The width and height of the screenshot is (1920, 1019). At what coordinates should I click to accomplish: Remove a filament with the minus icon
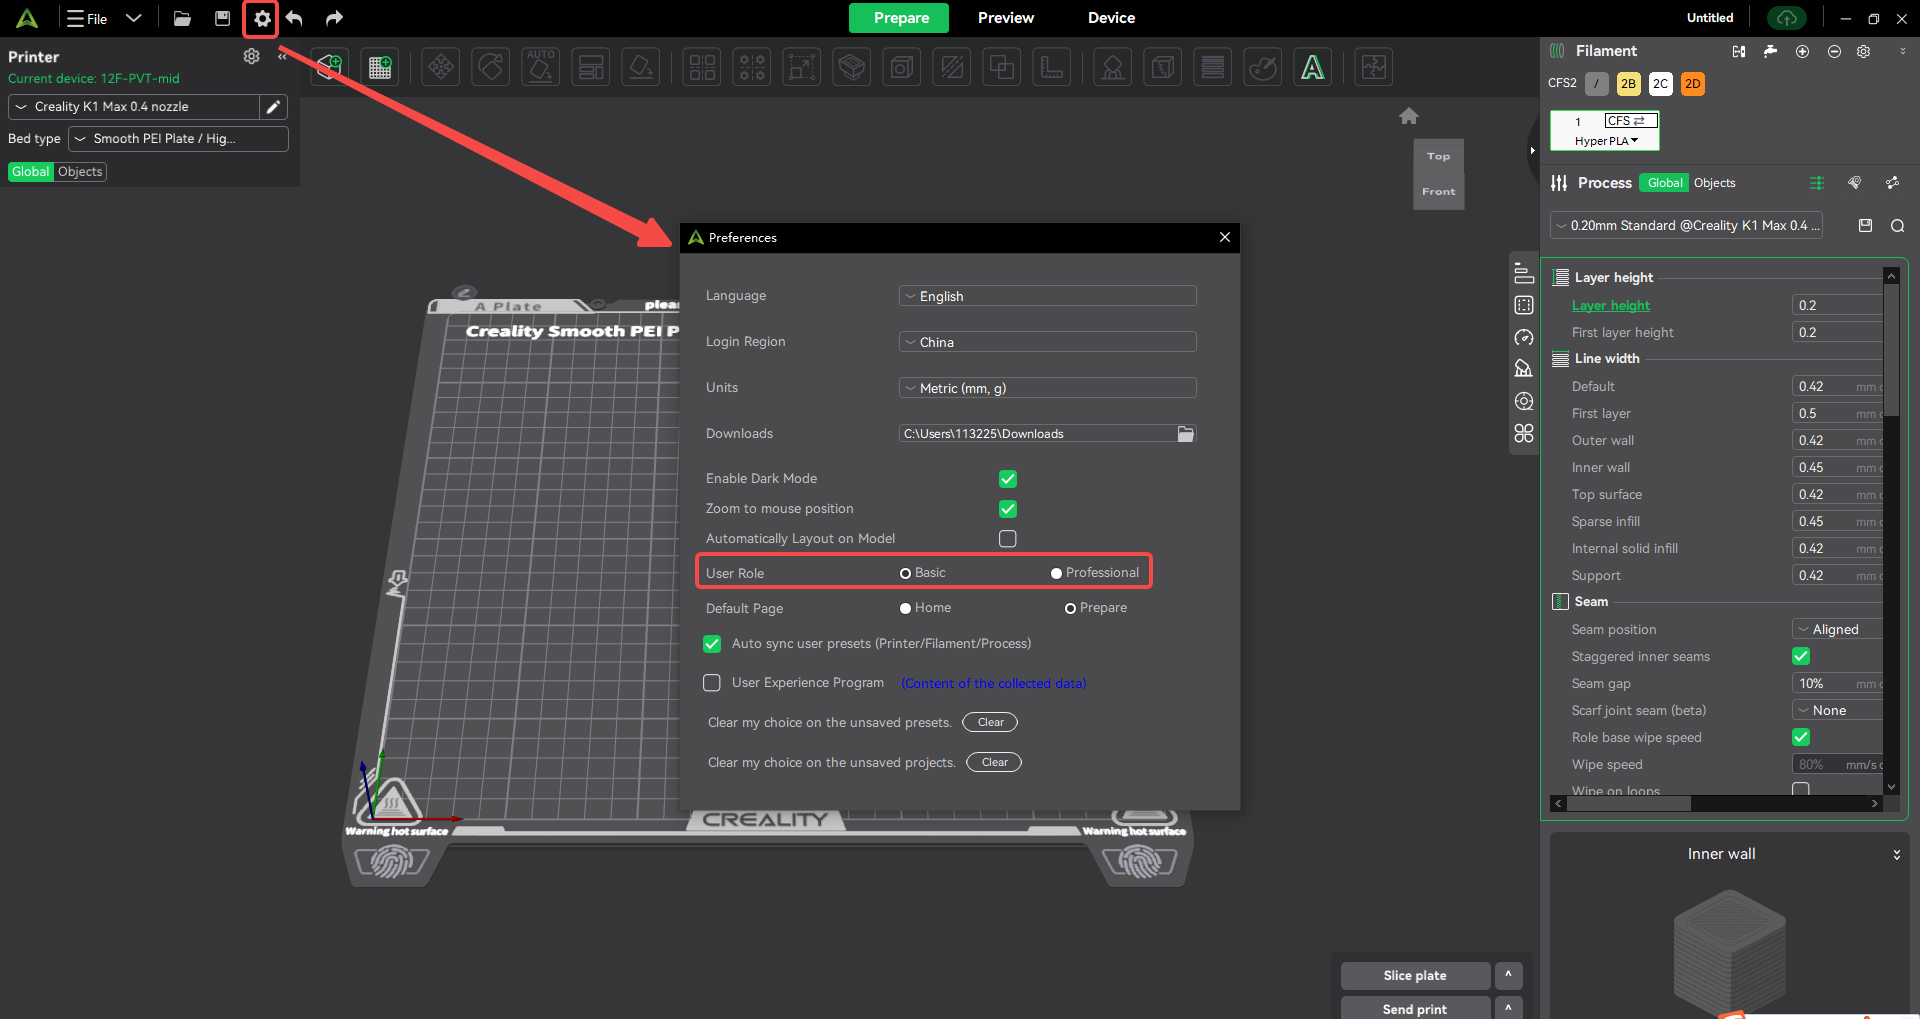[x=1834, y=51]
